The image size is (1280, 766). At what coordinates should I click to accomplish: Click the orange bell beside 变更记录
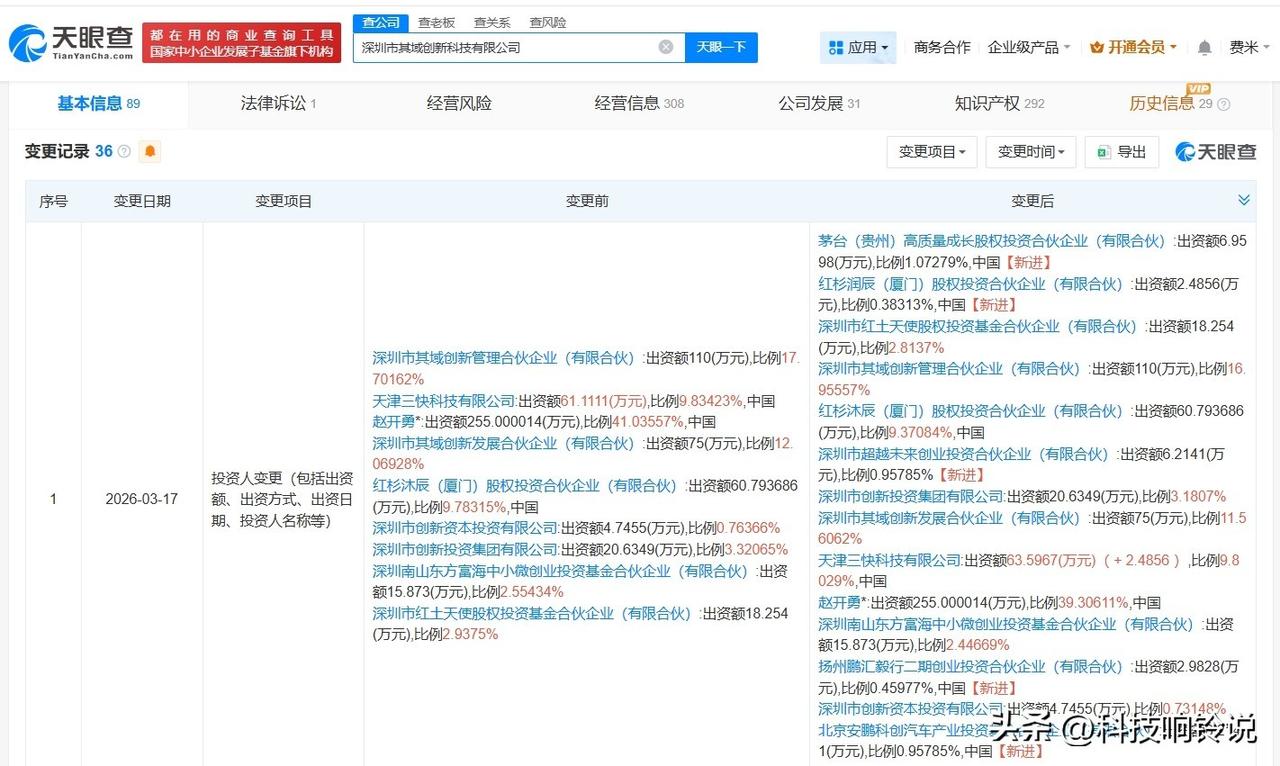click(x=150, y=152)
